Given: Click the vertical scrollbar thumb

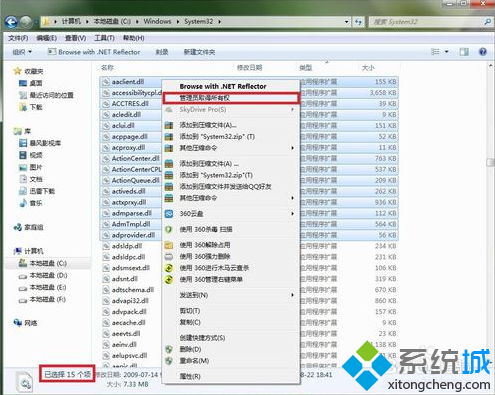Looking at the screenshot, I should (x=490, y=162).
